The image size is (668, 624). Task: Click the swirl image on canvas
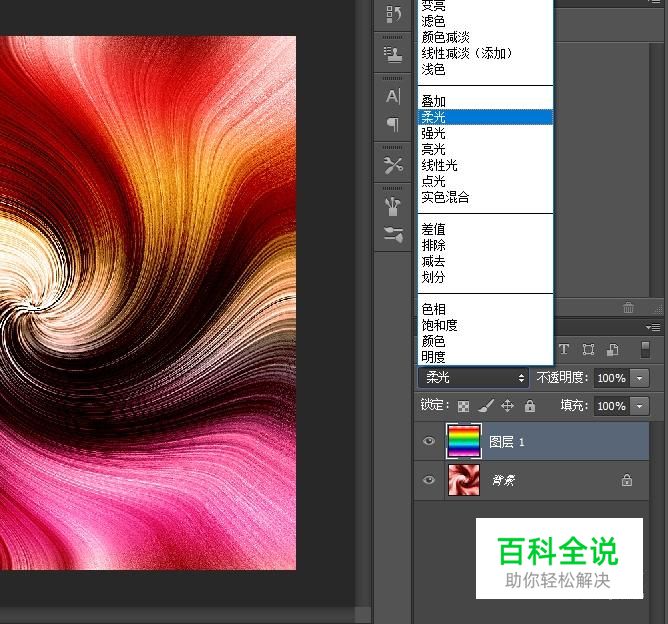[148, 303]
